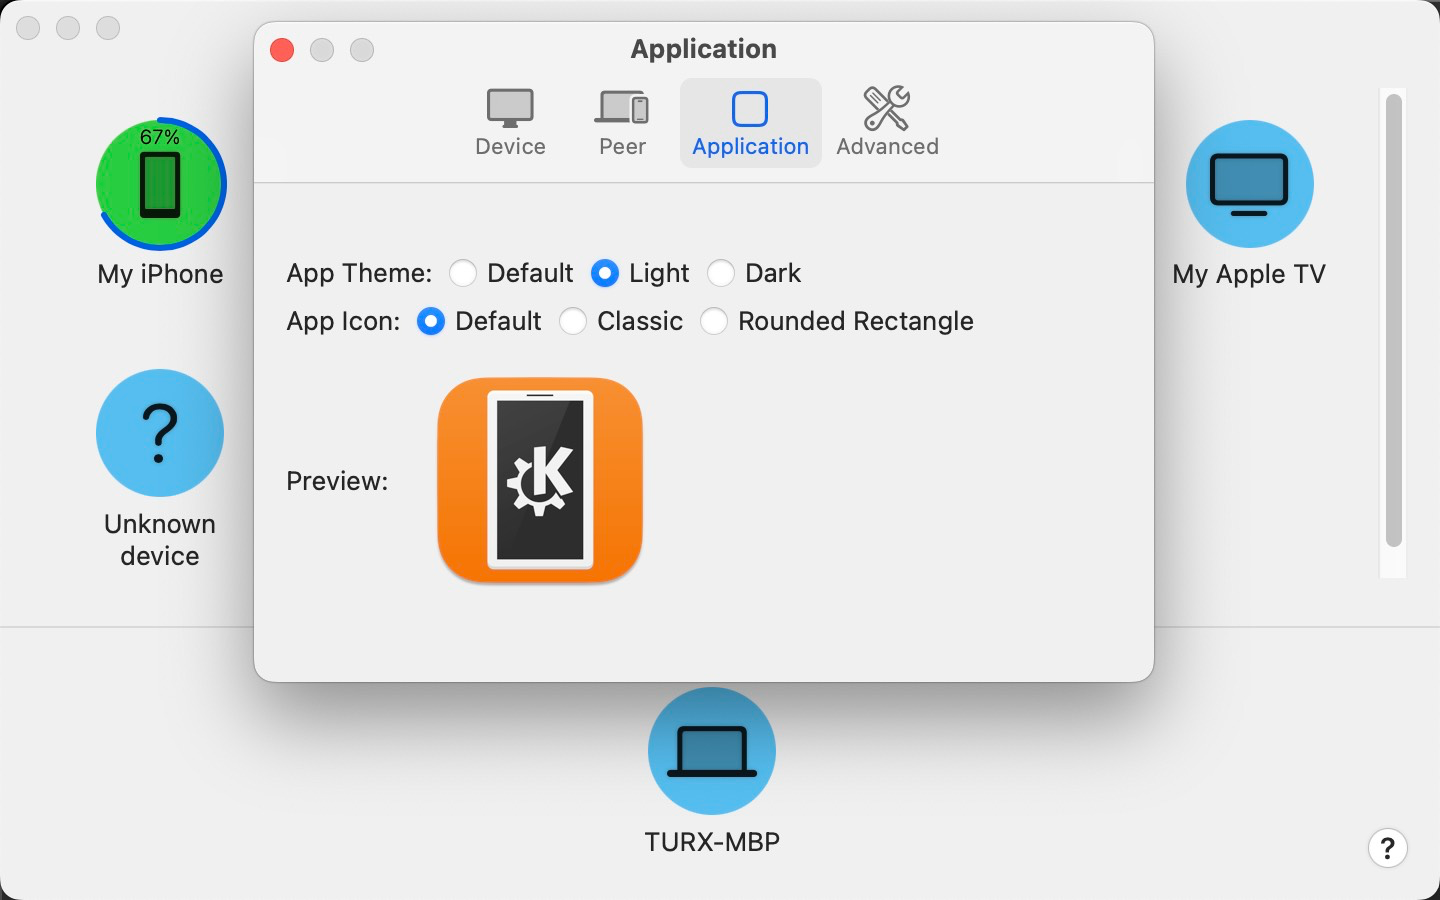1440x900 pixels.
Task: Click the device list vertical scrollbar
Action: coord(1394,318)
